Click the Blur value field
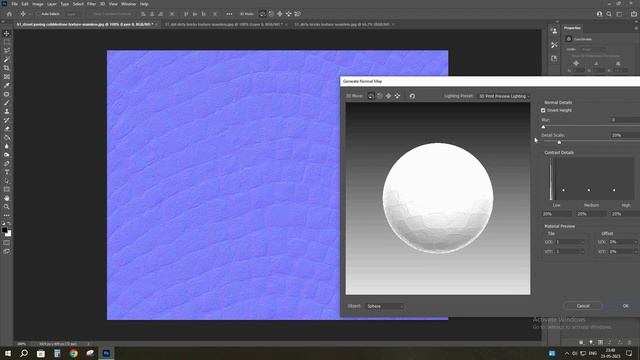640x360 pixels. click(x=625, y=120)
